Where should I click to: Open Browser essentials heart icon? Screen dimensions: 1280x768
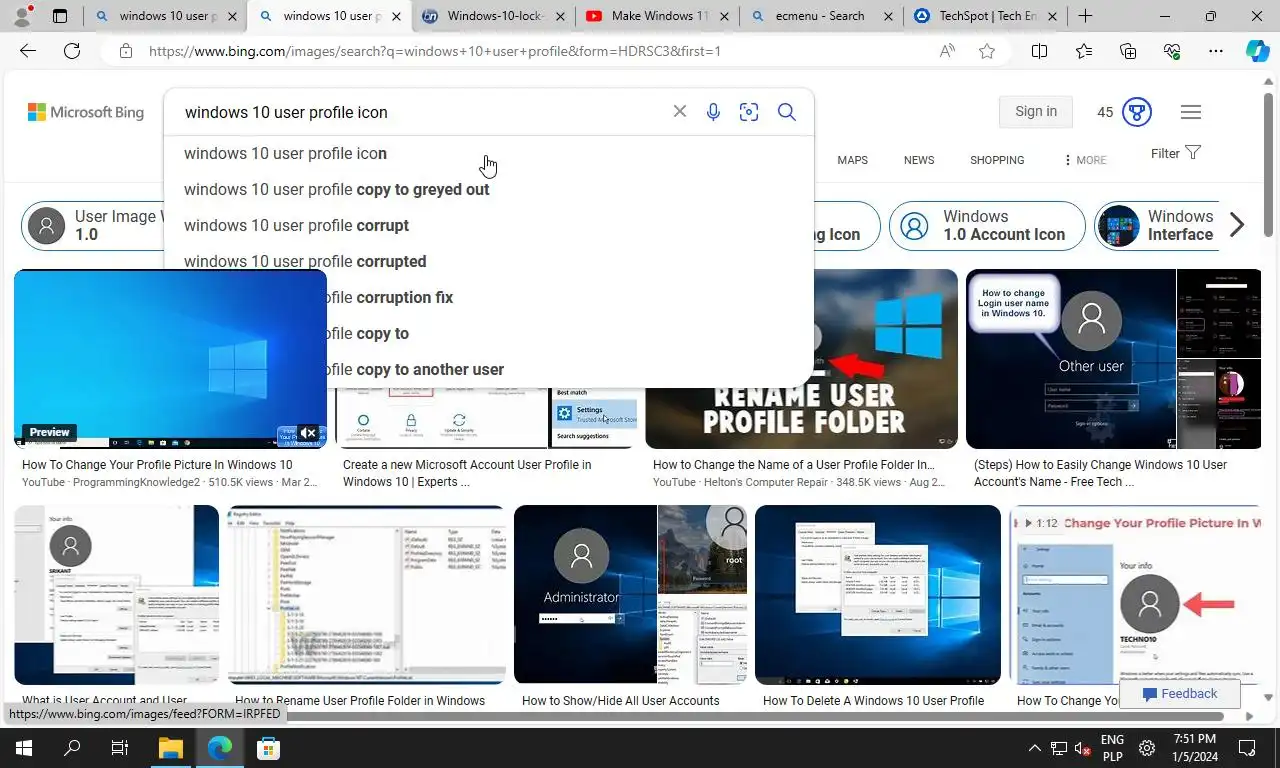[x=1172, y=51]
